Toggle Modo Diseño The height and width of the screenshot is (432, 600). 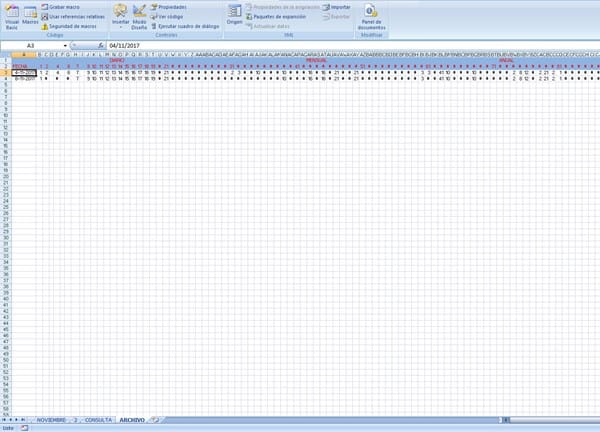click(x=139, y=17)
